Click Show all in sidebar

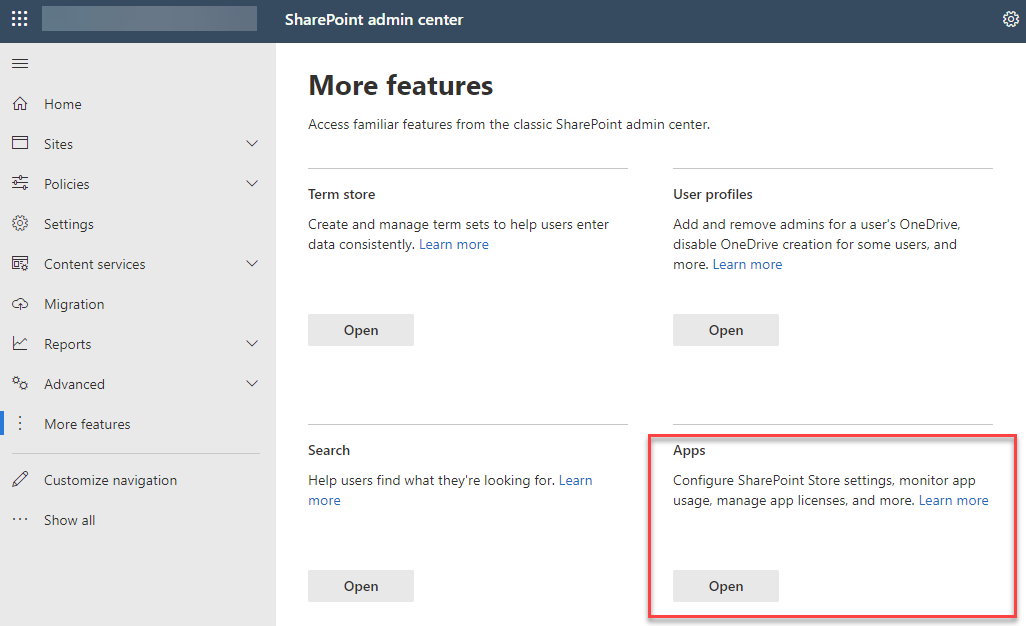(x=69, y=520)
